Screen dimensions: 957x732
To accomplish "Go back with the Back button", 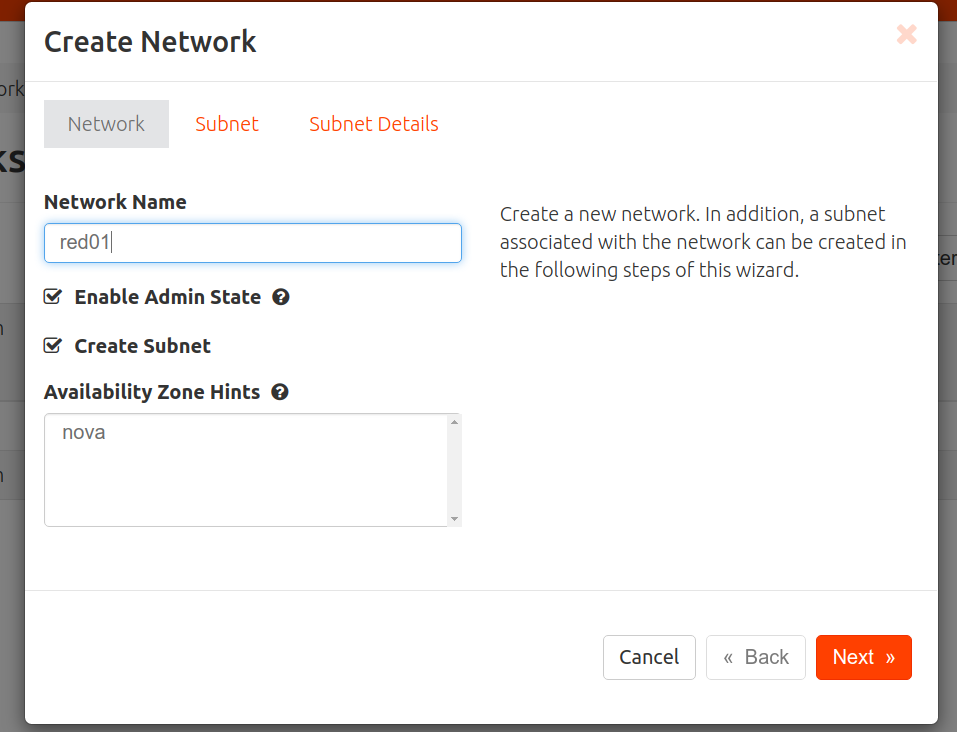I will 755,657.
